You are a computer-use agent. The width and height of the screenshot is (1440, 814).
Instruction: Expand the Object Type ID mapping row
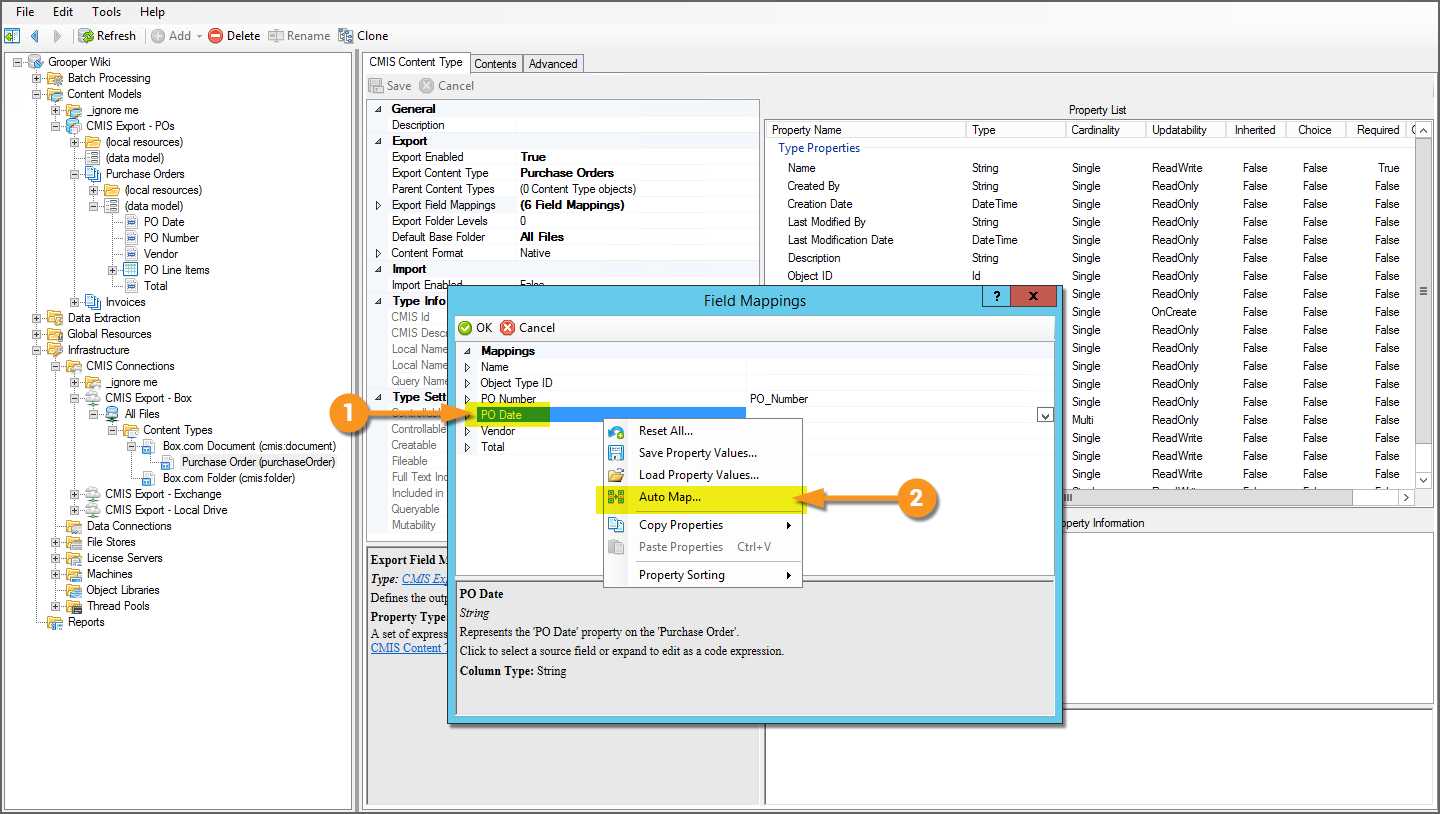coord(467,383)
